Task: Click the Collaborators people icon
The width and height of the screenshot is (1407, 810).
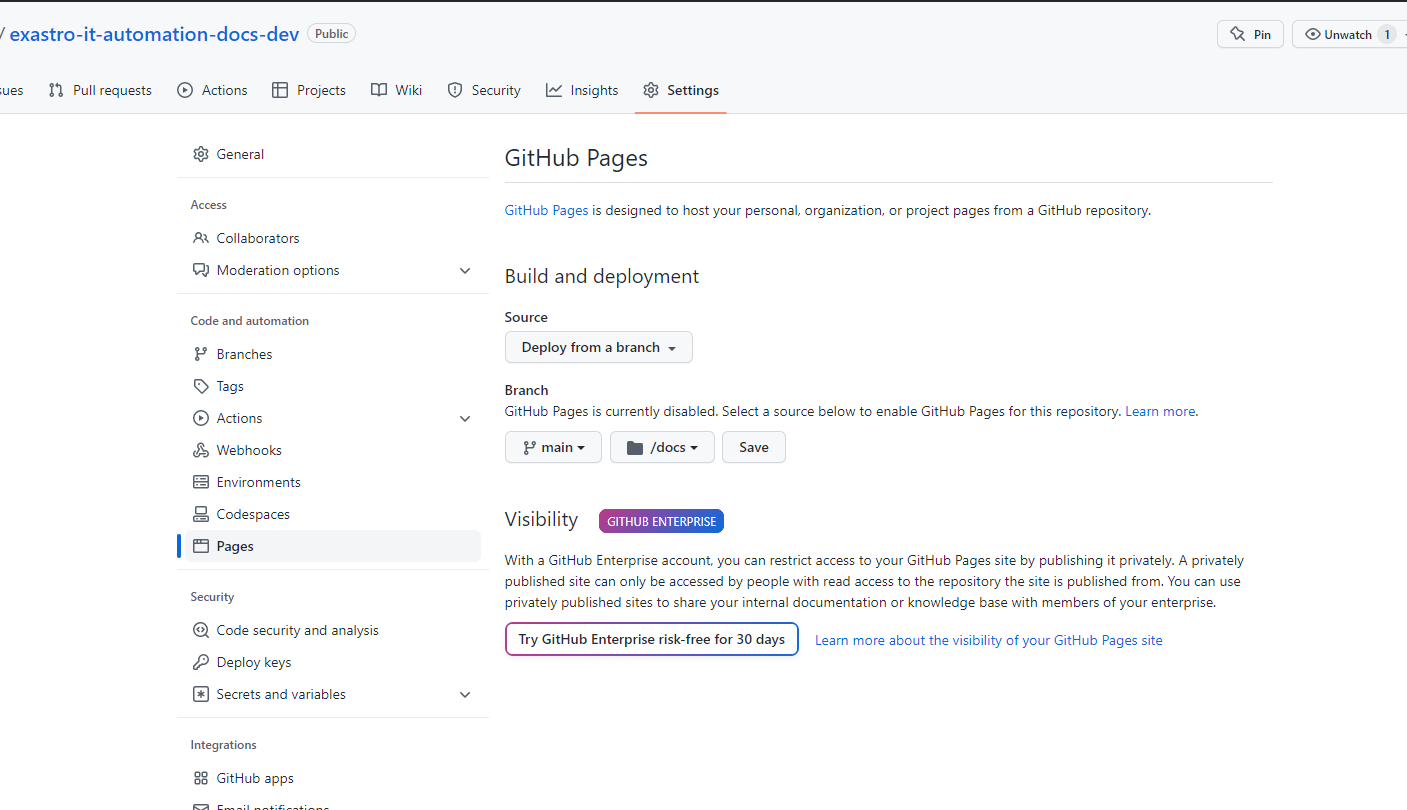Action: pos(201,238)
